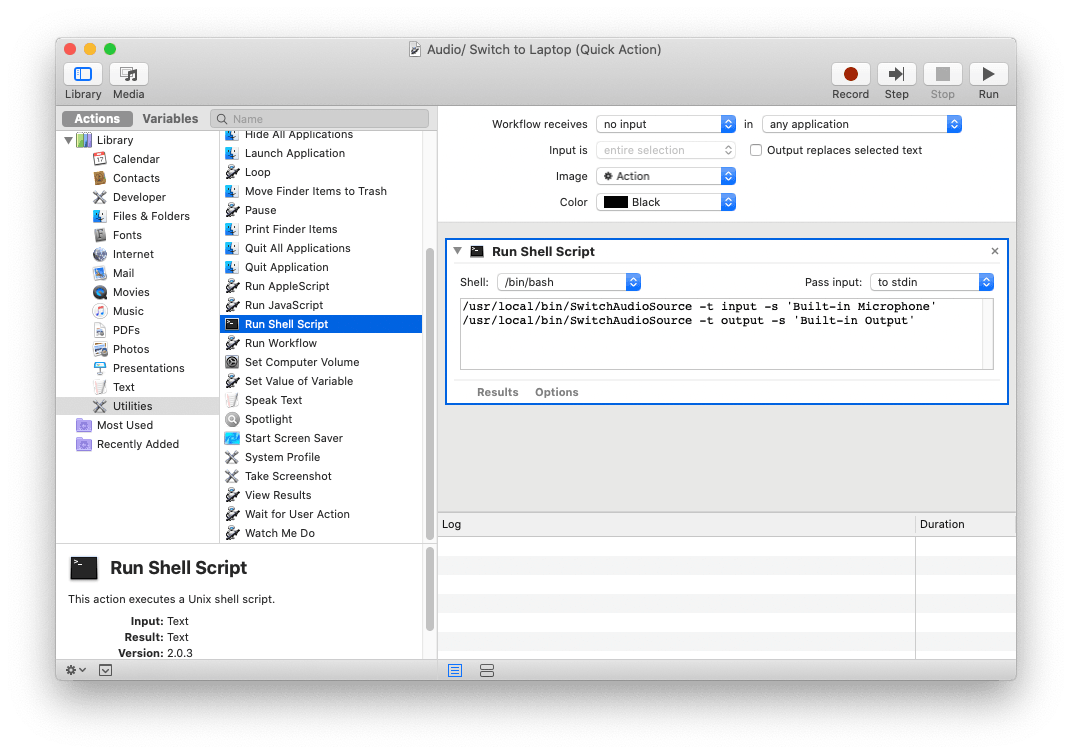Show the action Results
The width and height of the screenshot is (1072, 754).
(x=498, y=392)
